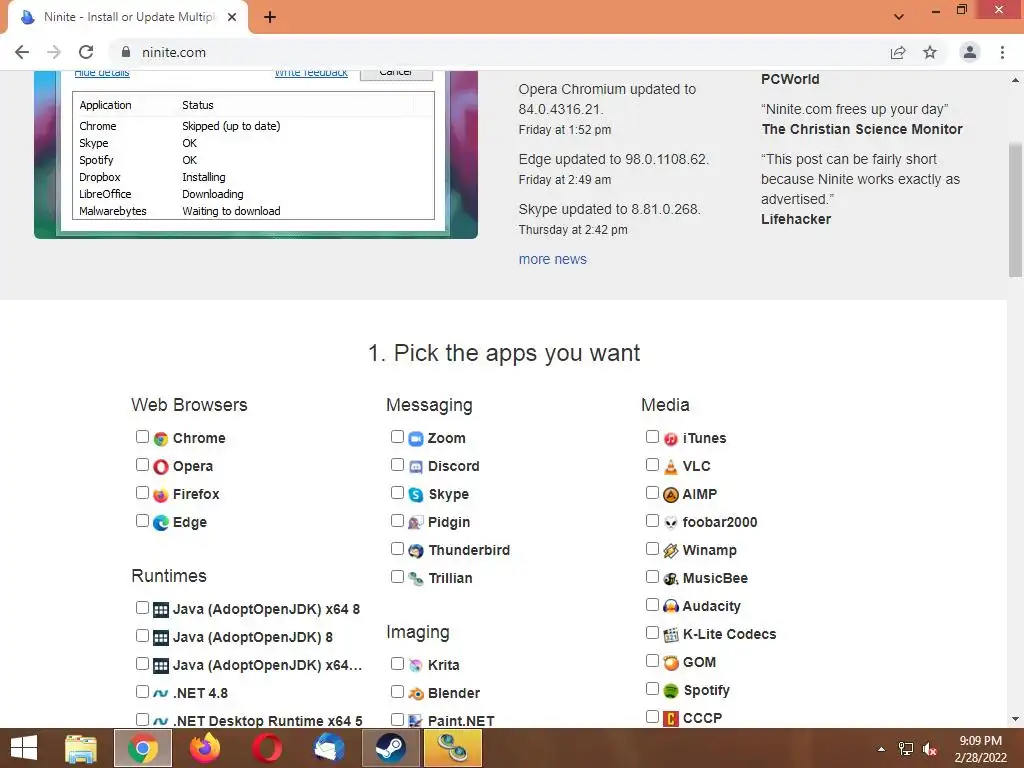This screenshot has width=1024, height=768.
Task: Open a new browser tab
Action: 270,17
